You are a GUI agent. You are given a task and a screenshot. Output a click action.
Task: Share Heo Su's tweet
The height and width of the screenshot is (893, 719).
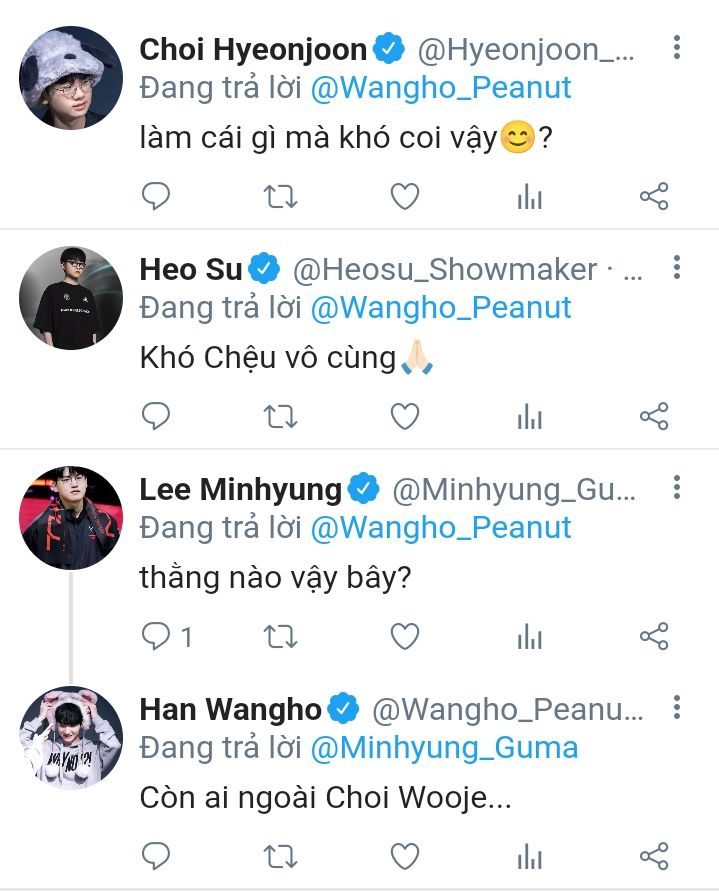pyautogui.click(x=654, y=416)
